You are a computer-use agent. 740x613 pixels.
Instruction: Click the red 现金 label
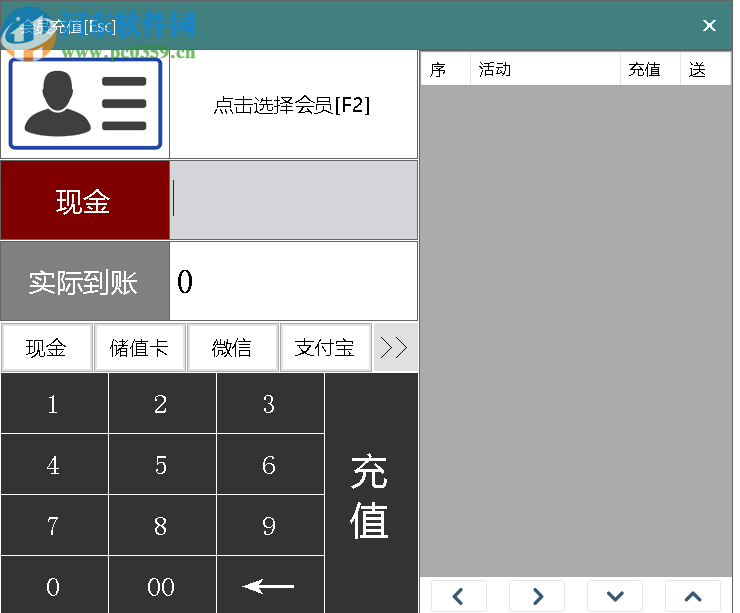pos(85,201)
